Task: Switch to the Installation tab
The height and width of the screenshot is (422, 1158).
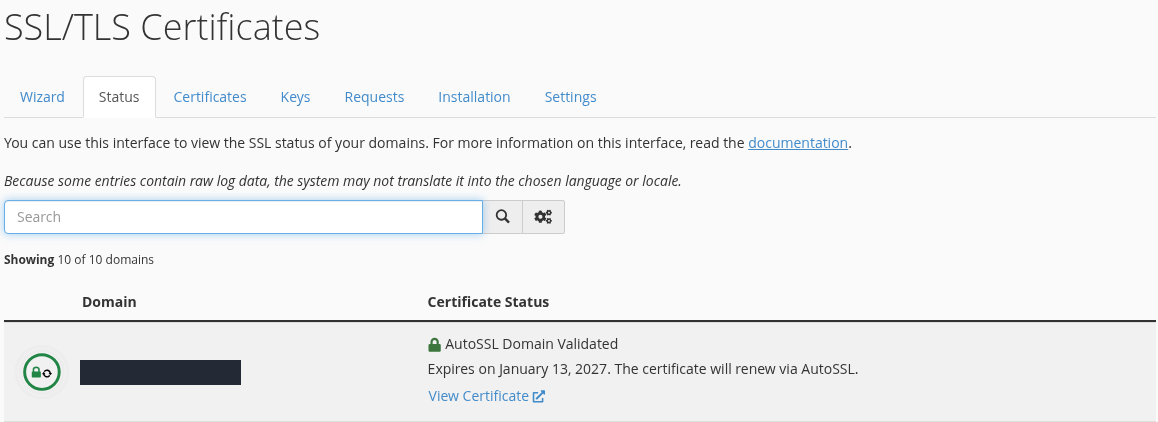Action: [474, 97]
